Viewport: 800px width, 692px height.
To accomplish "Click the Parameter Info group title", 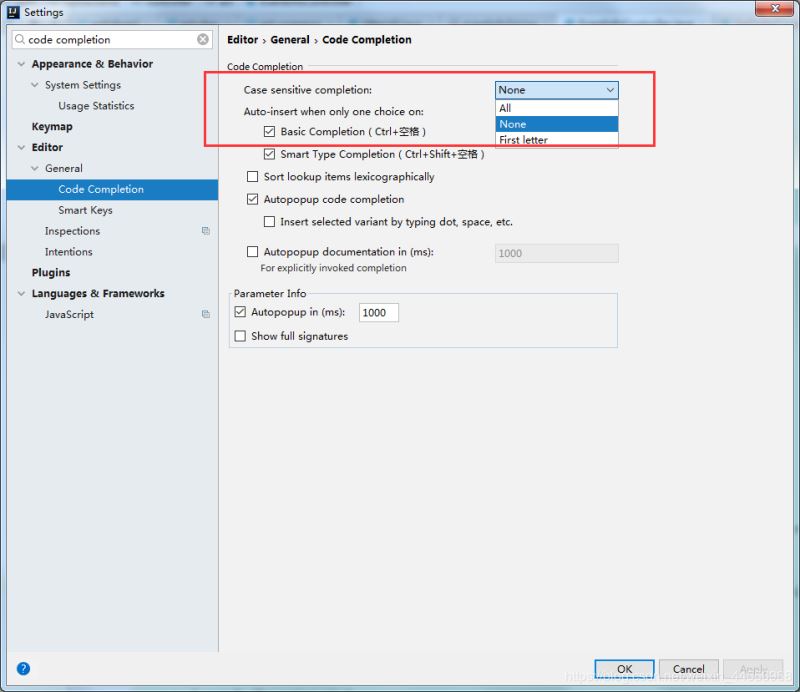I will [x=270, y=293].
